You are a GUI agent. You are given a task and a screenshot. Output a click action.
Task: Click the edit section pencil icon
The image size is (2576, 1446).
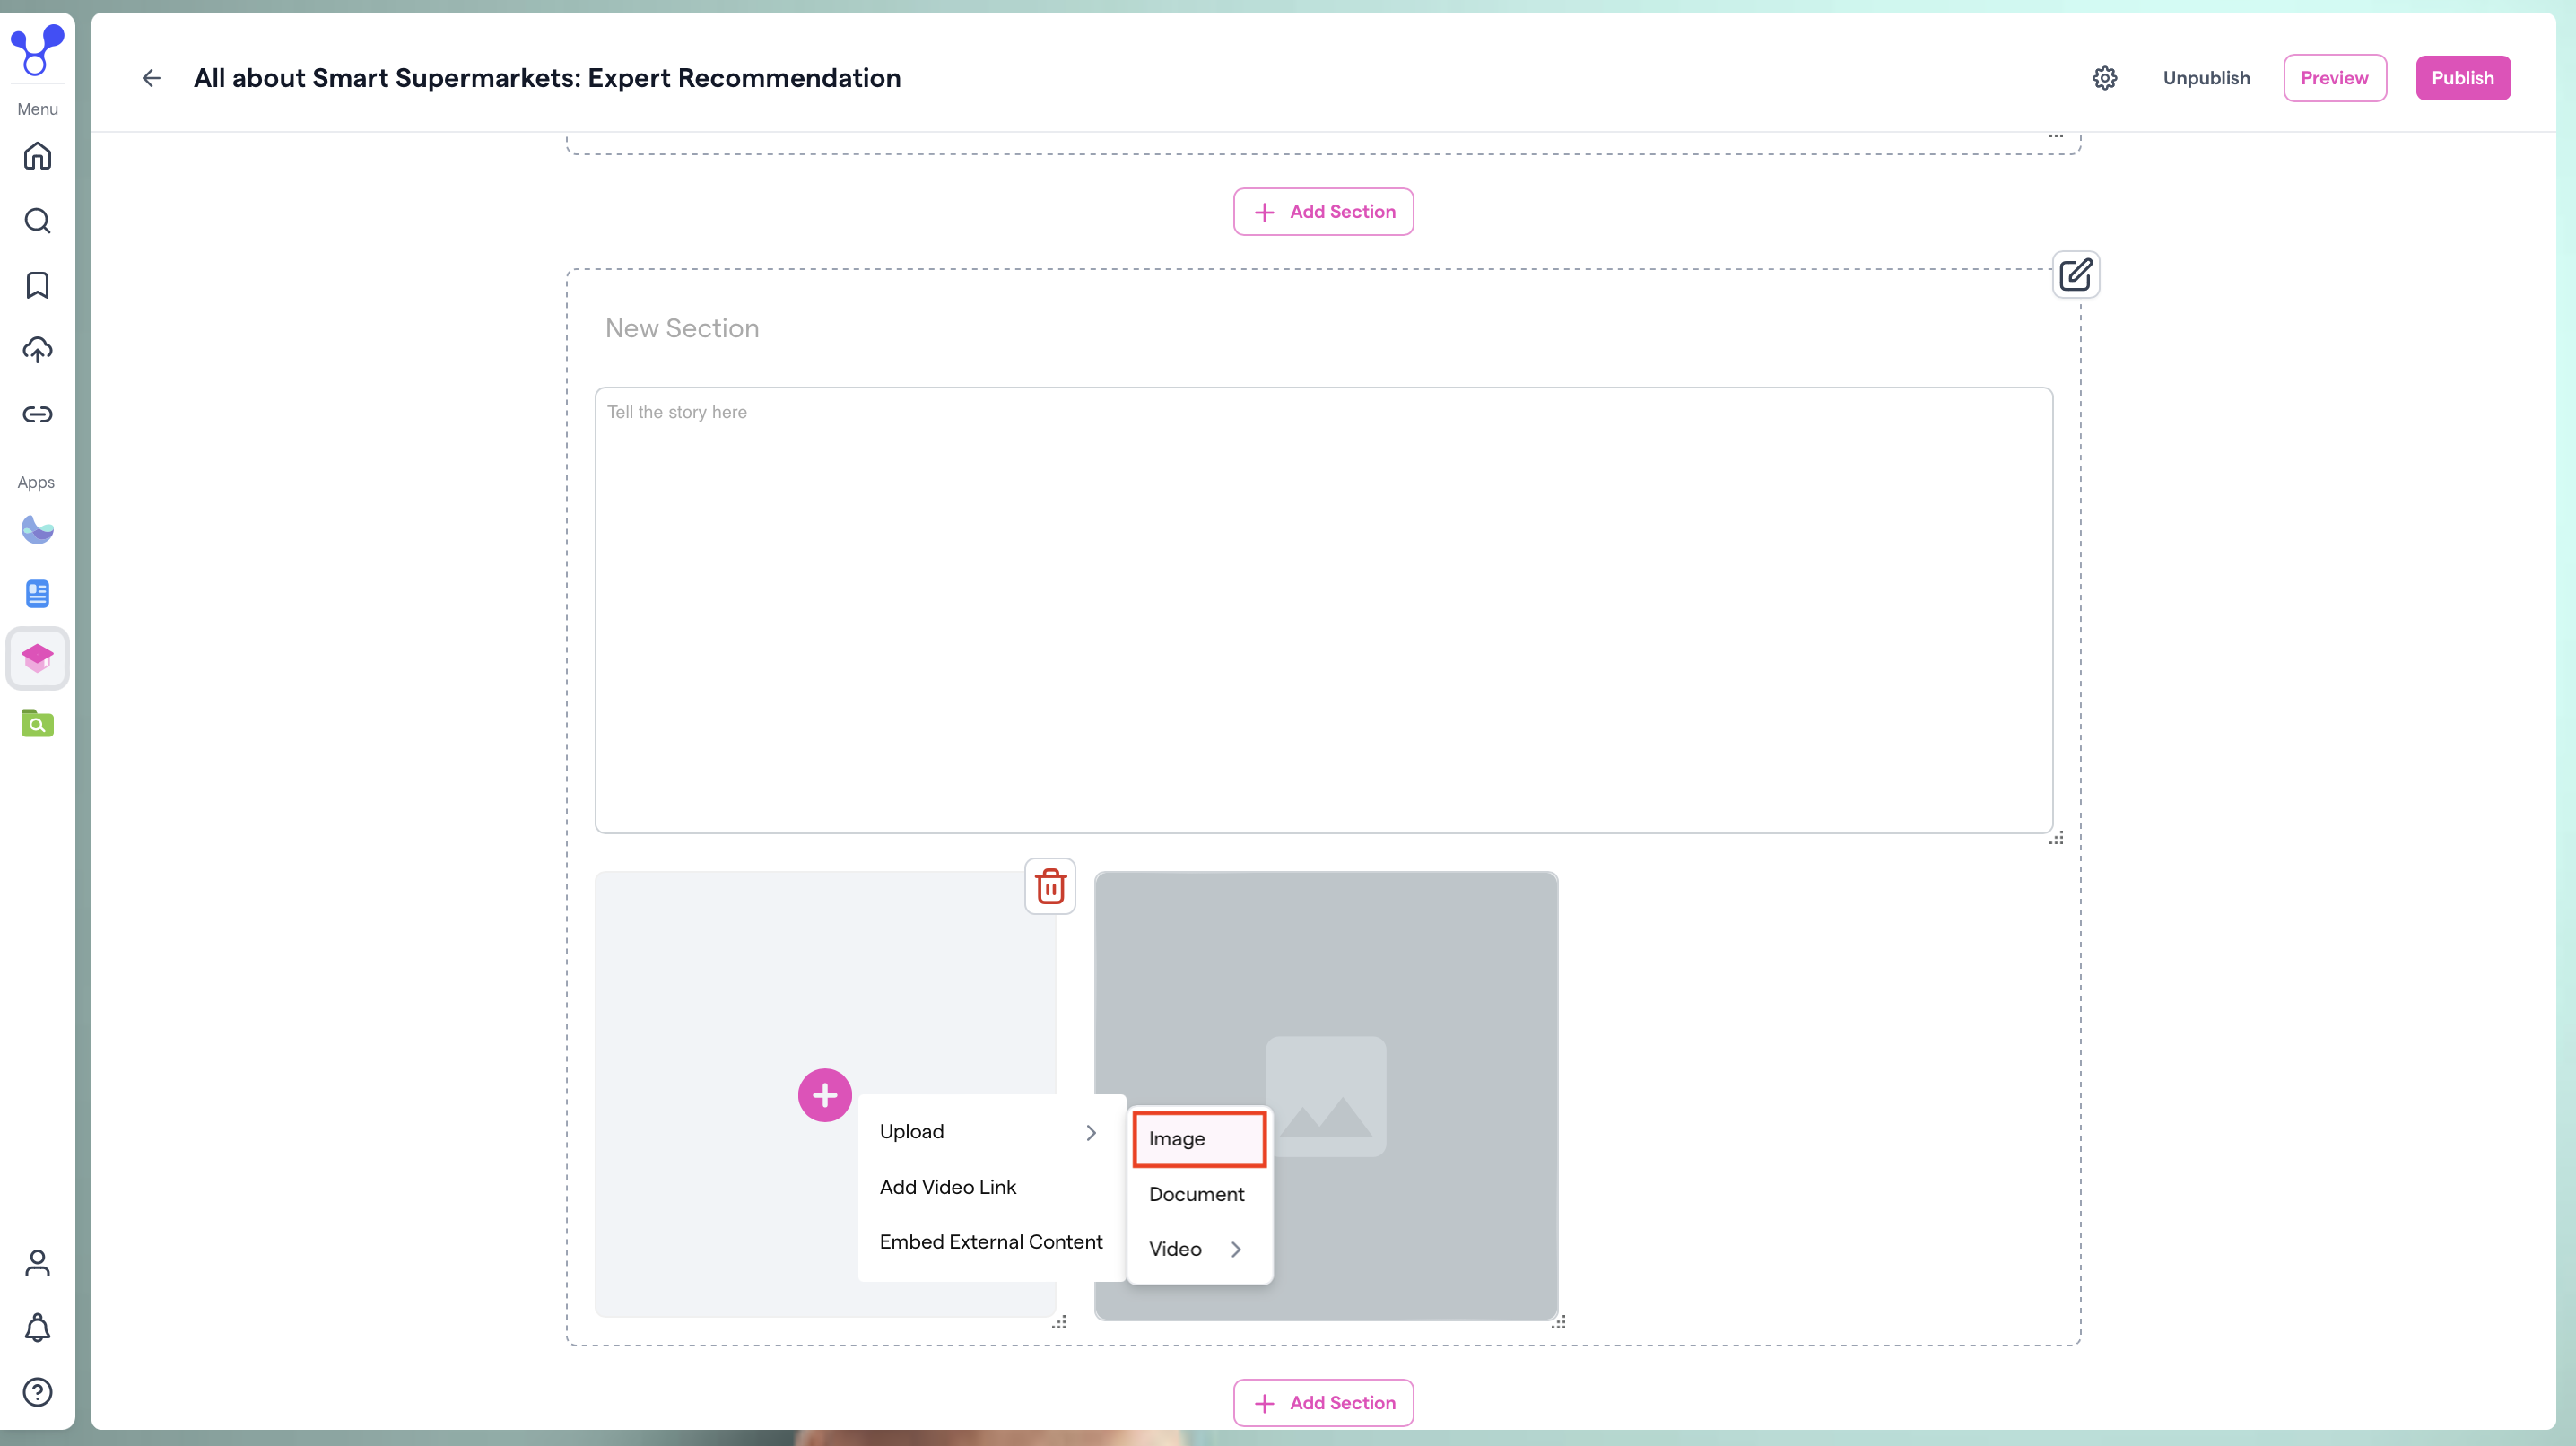click(2076, 274)
